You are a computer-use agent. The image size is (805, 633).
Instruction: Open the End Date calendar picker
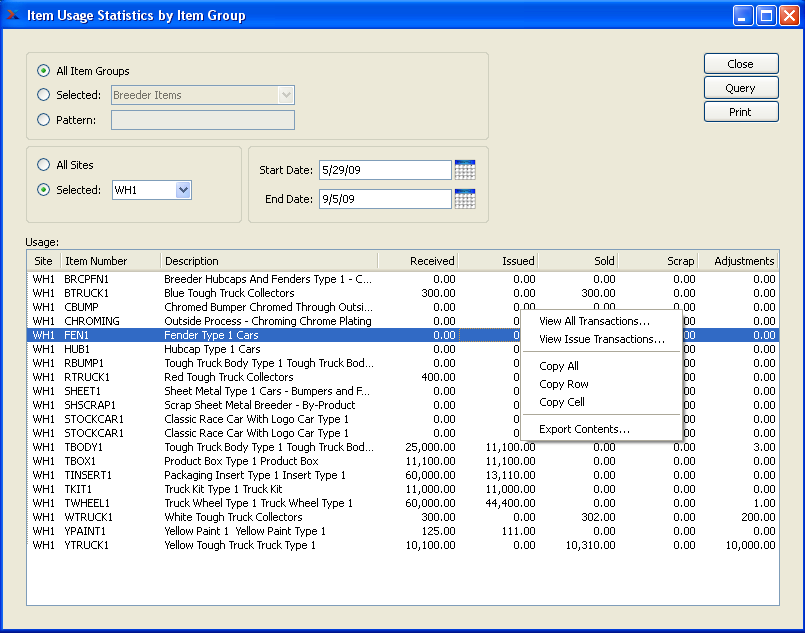point(464,199)
